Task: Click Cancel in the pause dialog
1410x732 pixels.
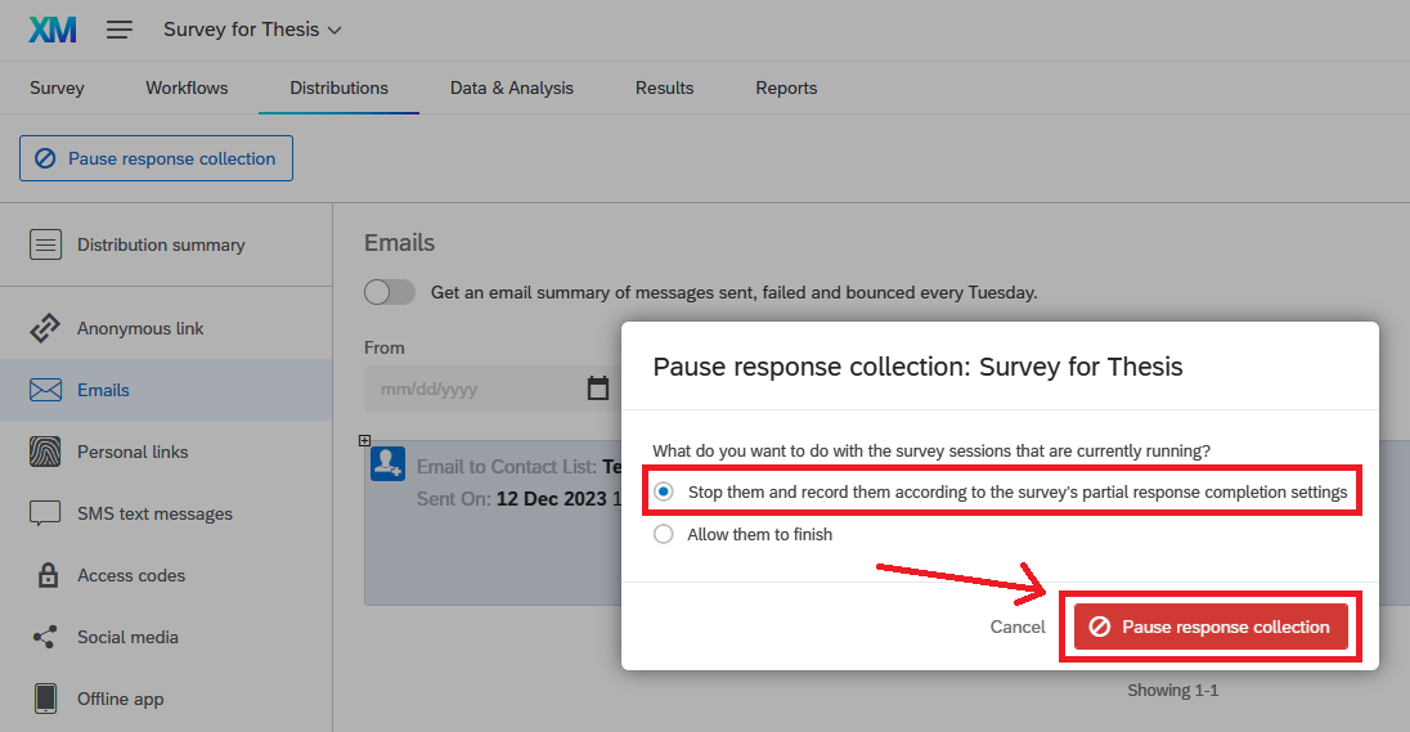Action: [1017, 627]
